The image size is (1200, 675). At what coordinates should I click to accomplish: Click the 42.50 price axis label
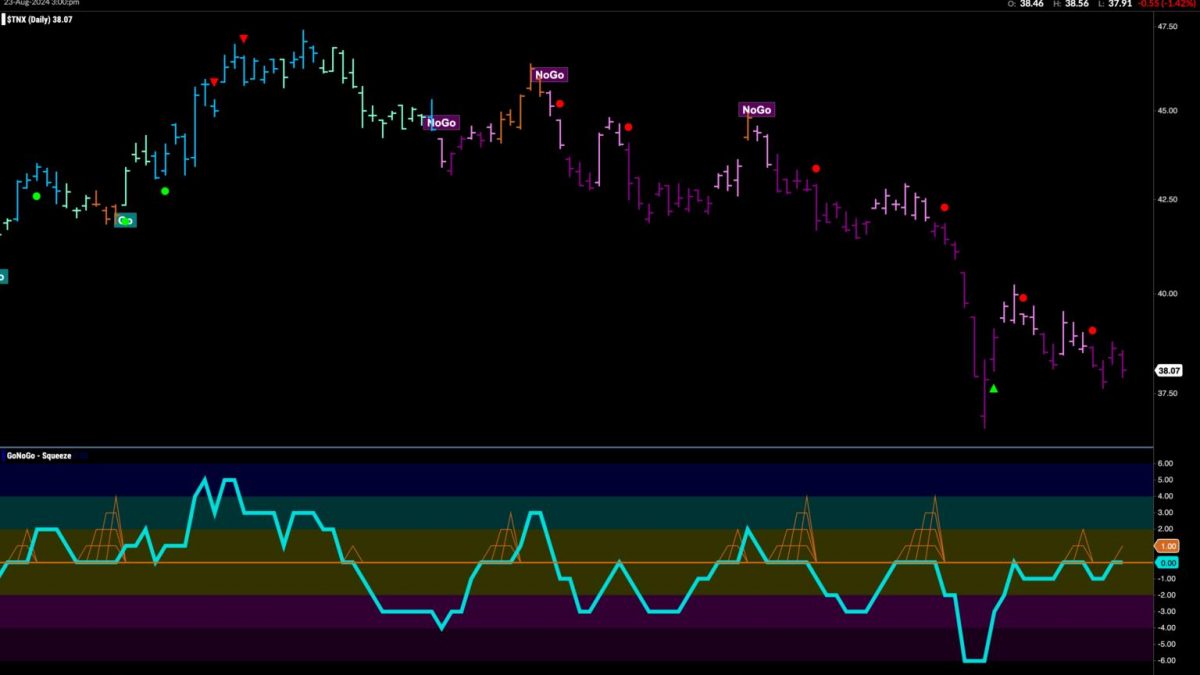(x=1167, y=199)
